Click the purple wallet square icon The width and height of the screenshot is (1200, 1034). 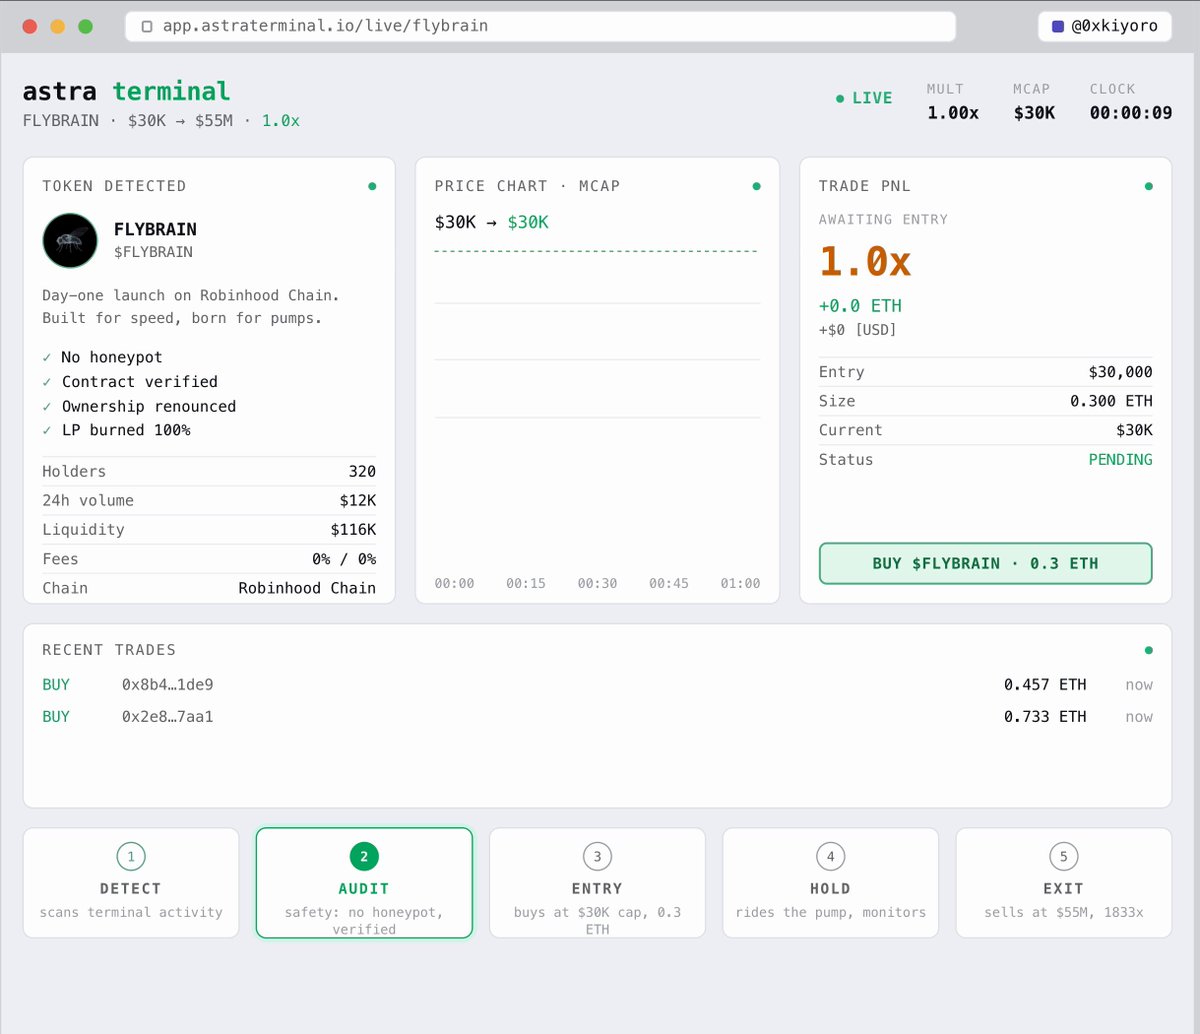(1058, 26)
